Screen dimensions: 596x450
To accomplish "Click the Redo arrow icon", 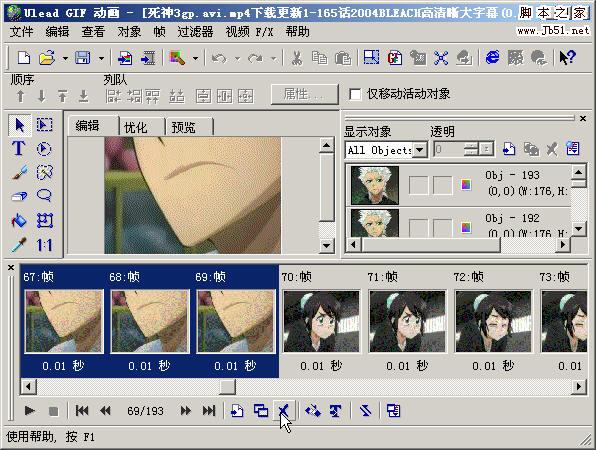I will (255, 59).
